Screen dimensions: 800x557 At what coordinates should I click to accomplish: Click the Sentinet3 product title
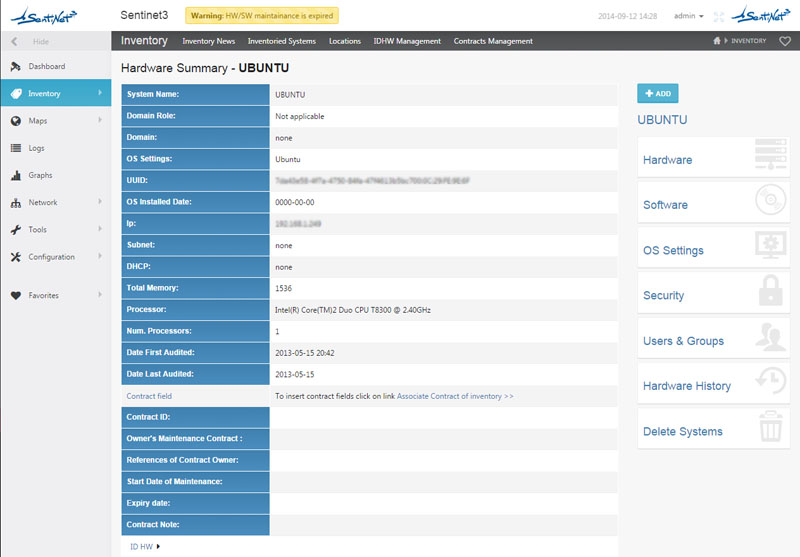(x=144, y=15)
